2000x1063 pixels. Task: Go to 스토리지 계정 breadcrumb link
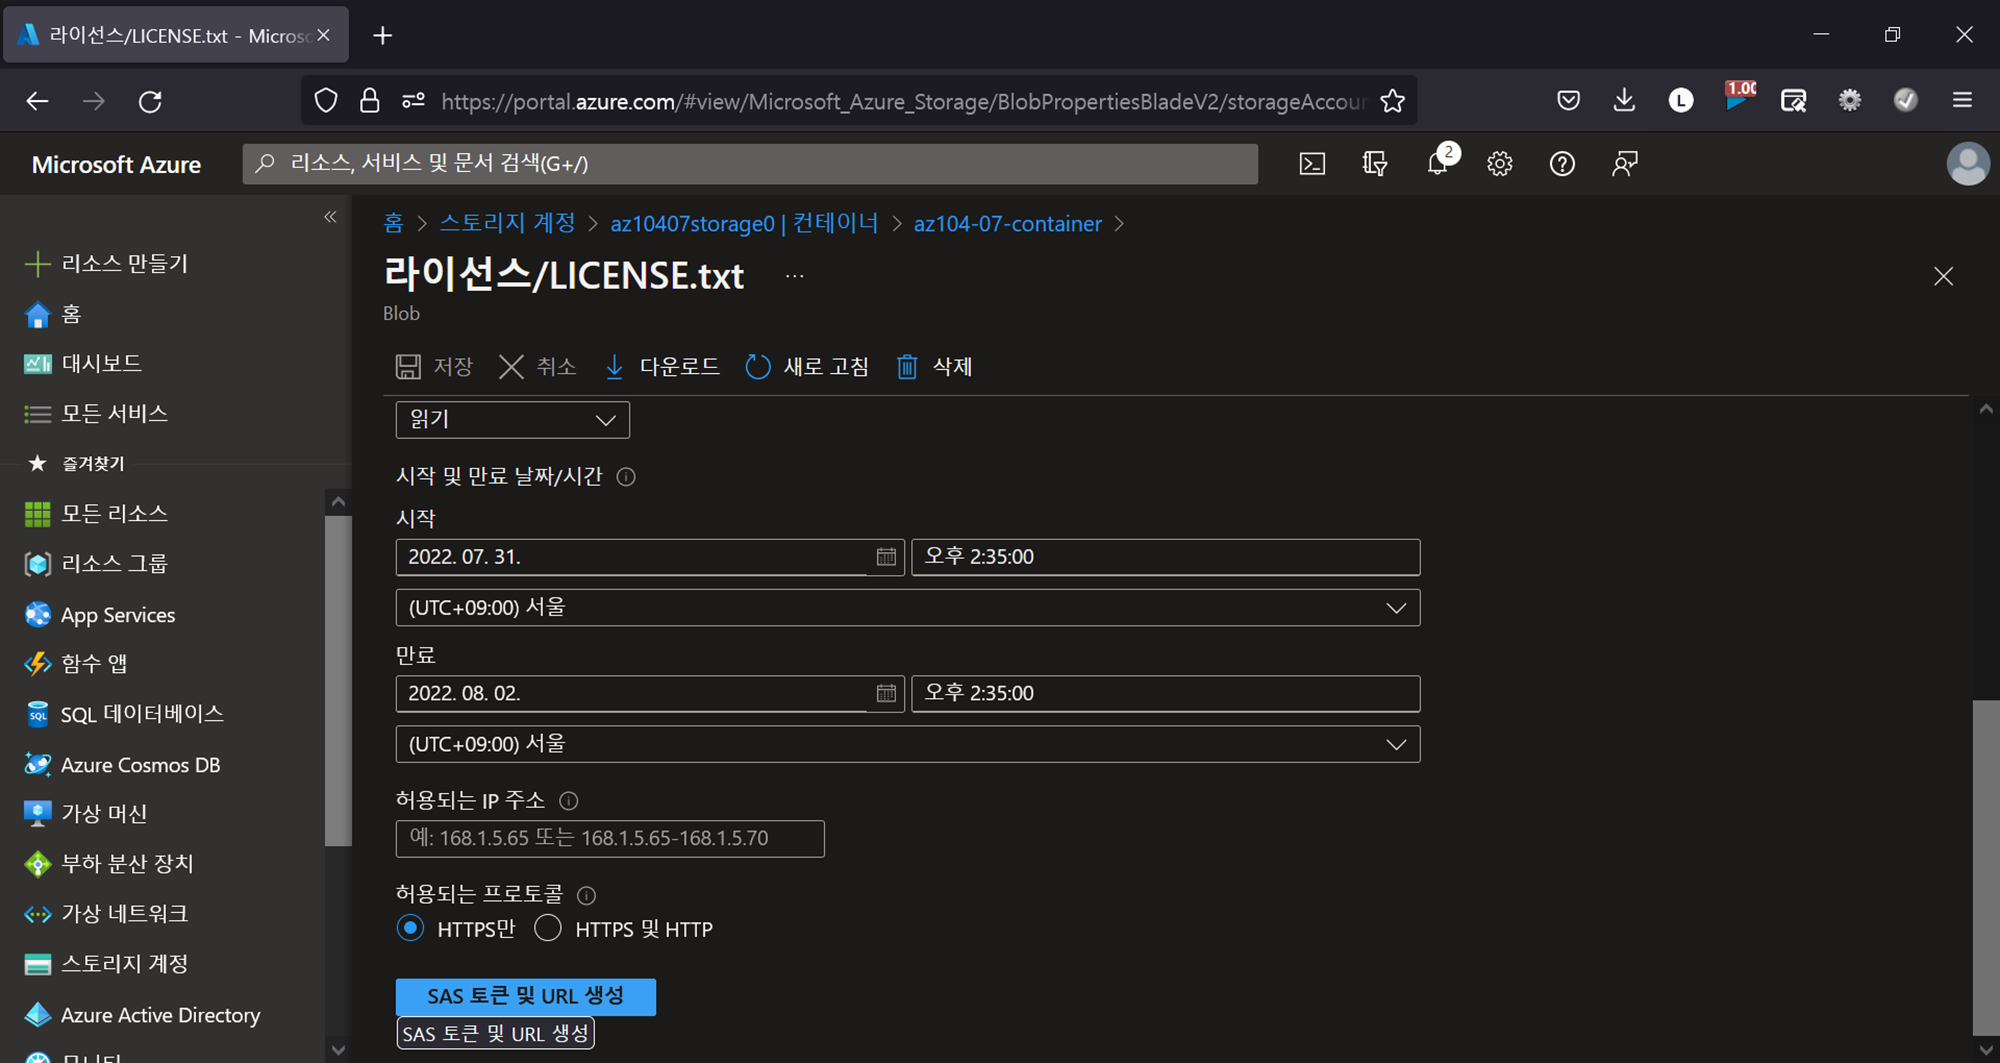click(x=508, y=223)
